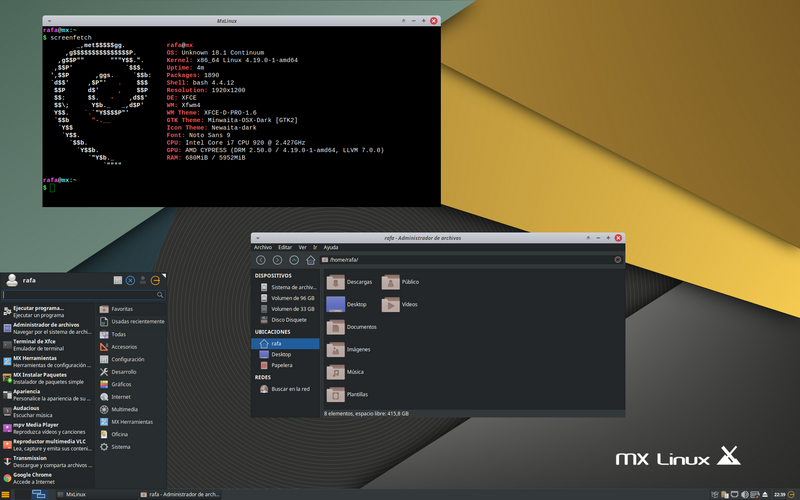Click reload icon at end of path bar
Image resolution: width=800 pixels, height=500 pixels.
coord(617,260)
